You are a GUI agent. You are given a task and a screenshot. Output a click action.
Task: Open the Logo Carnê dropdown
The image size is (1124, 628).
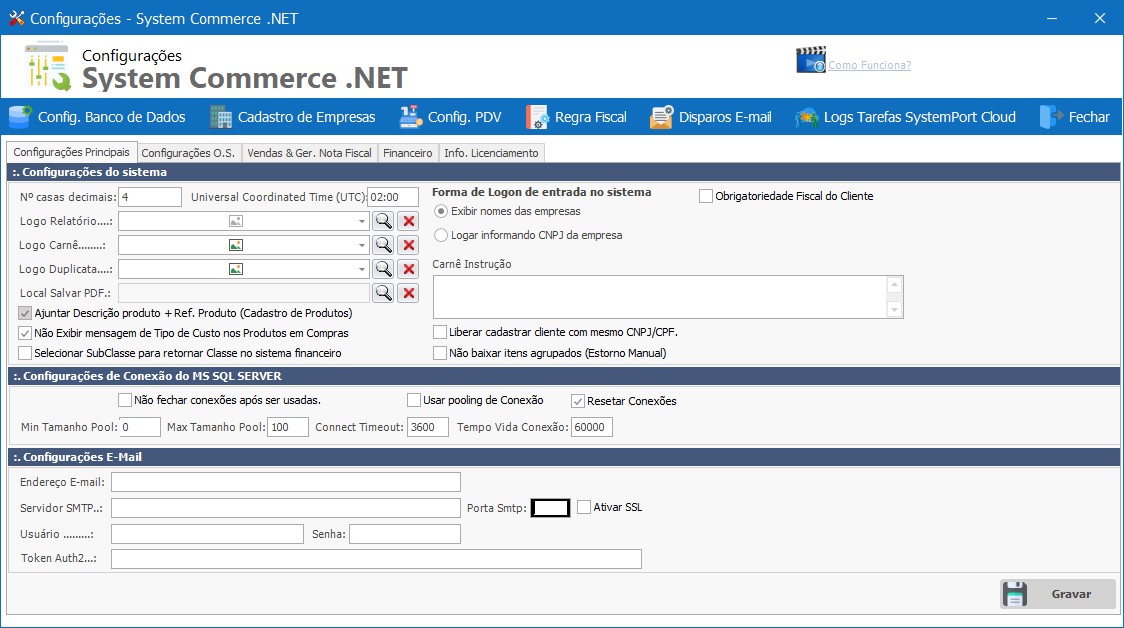pos(364,244)
